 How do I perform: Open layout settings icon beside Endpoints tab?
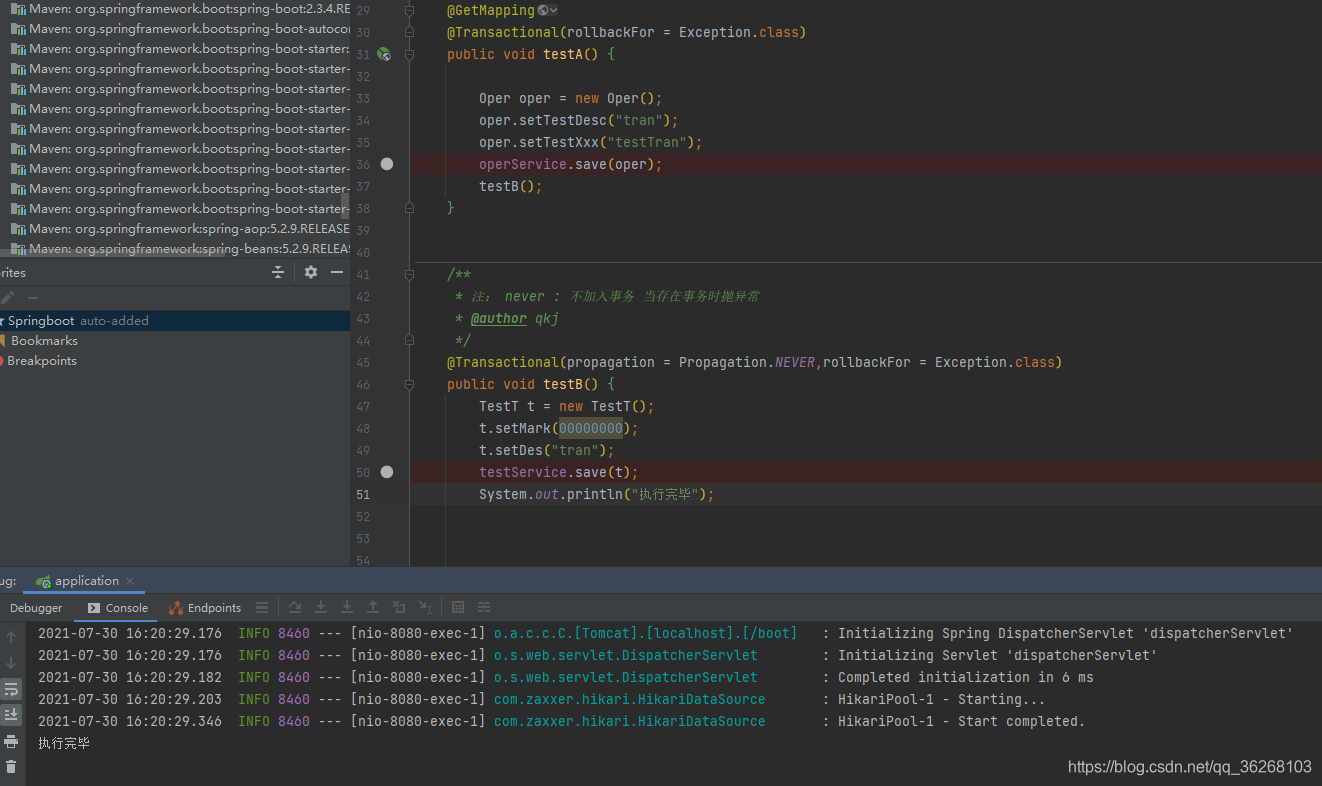coord(262,607)
